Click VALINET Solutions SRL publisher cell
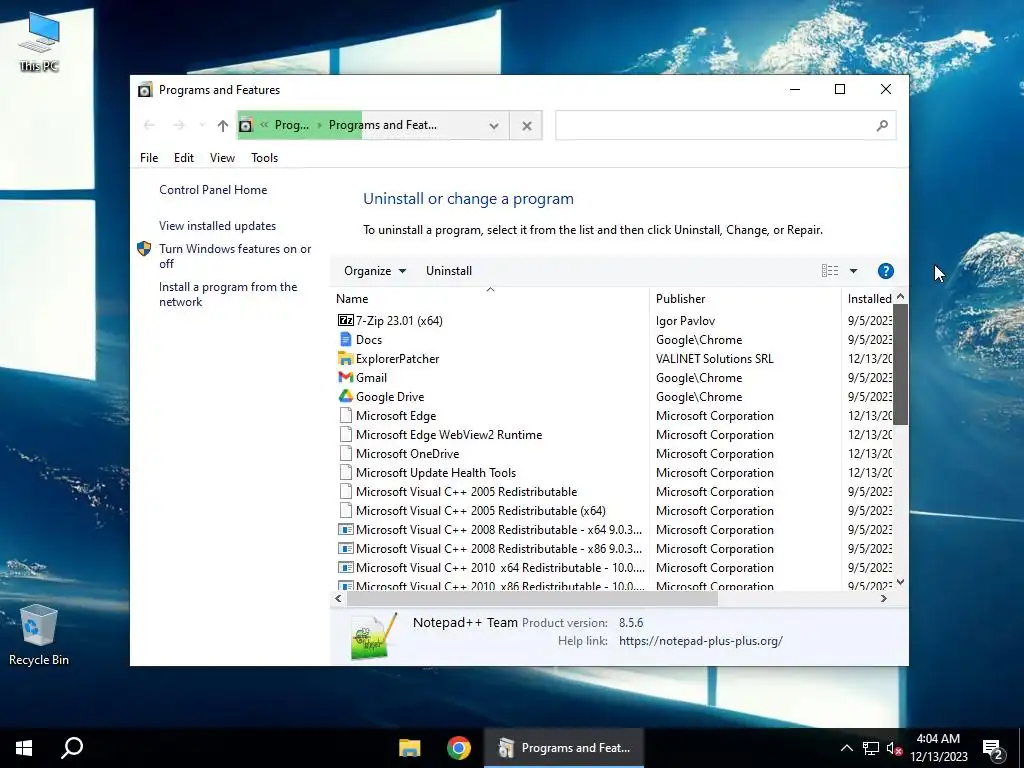This screenshot has height=768, width=1024. pos(714,359)
